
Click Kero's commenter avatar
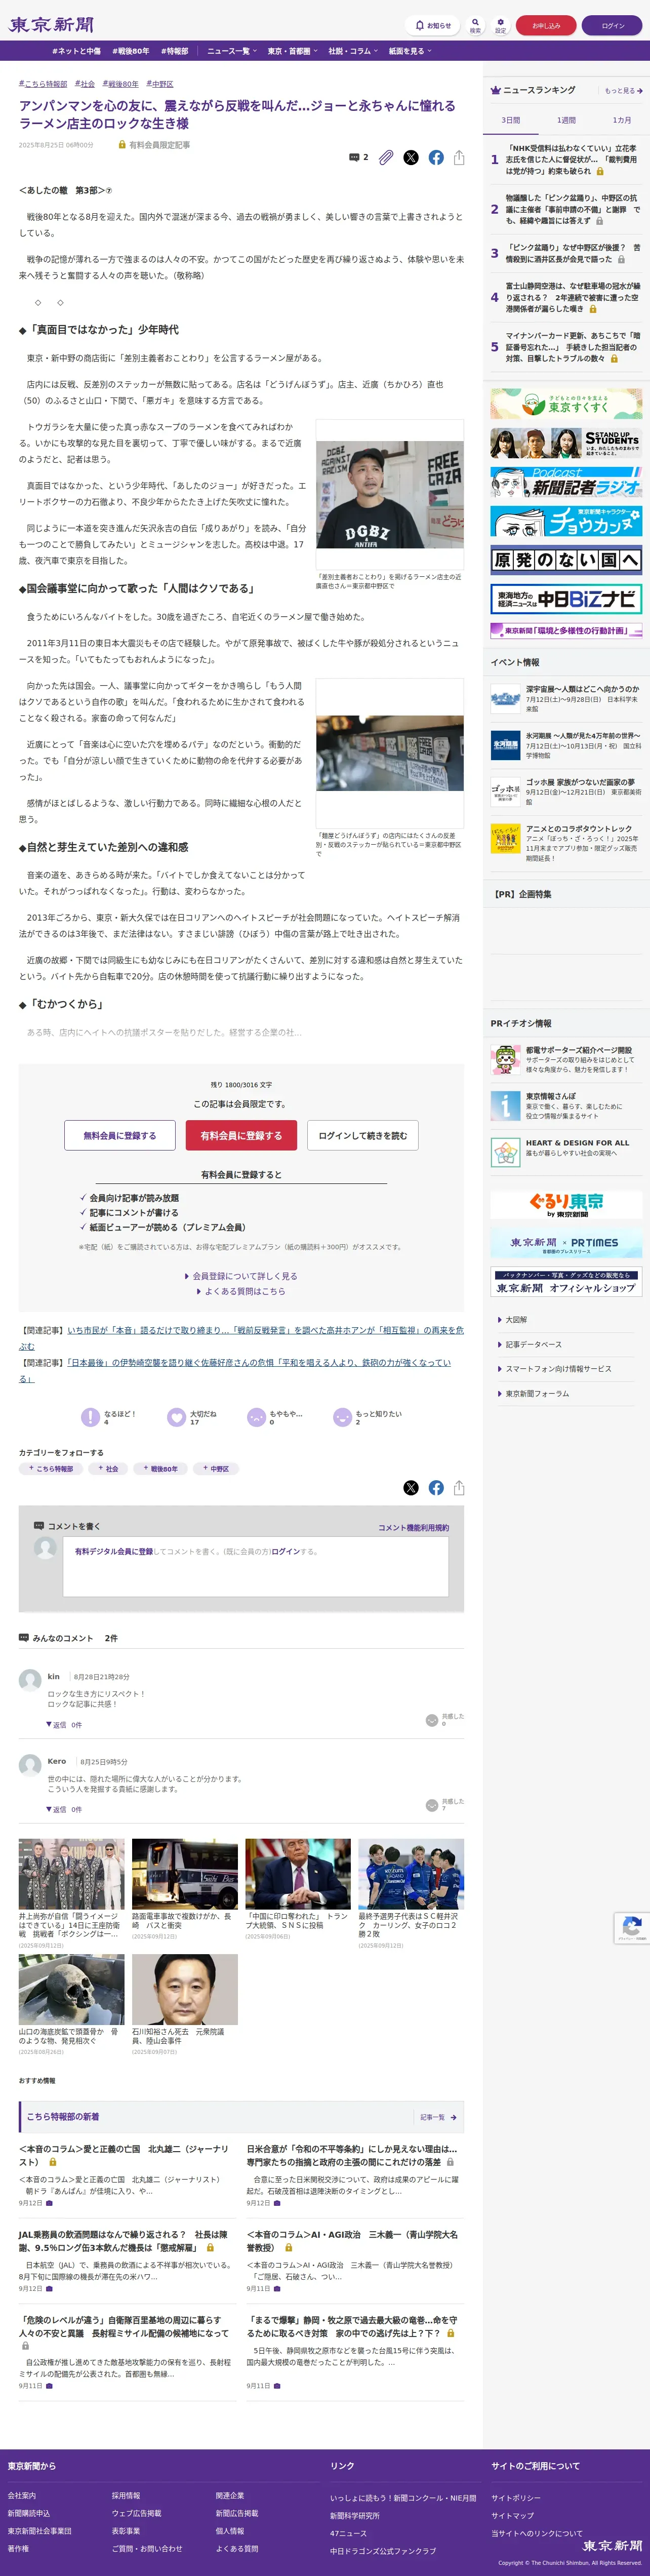click(30, 1765)
